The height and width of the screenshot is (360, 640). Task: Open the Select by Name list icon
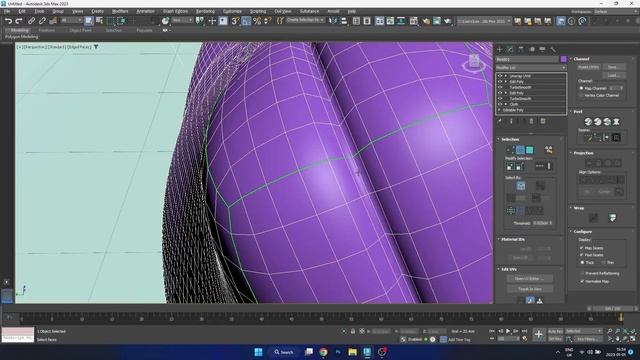coord(99,21)
